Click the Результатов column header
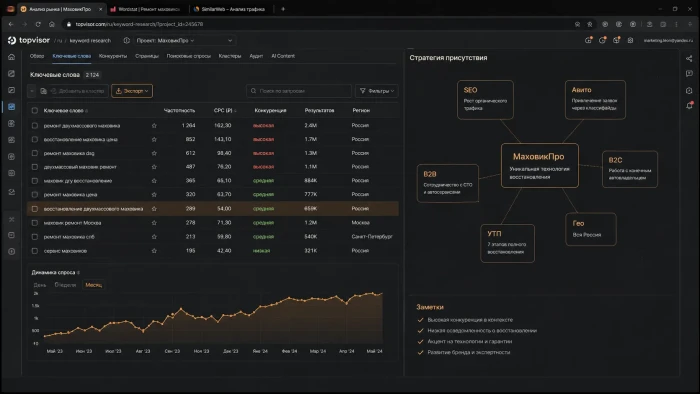This screenshot has height=394, width=700. [x=319, y=110]
